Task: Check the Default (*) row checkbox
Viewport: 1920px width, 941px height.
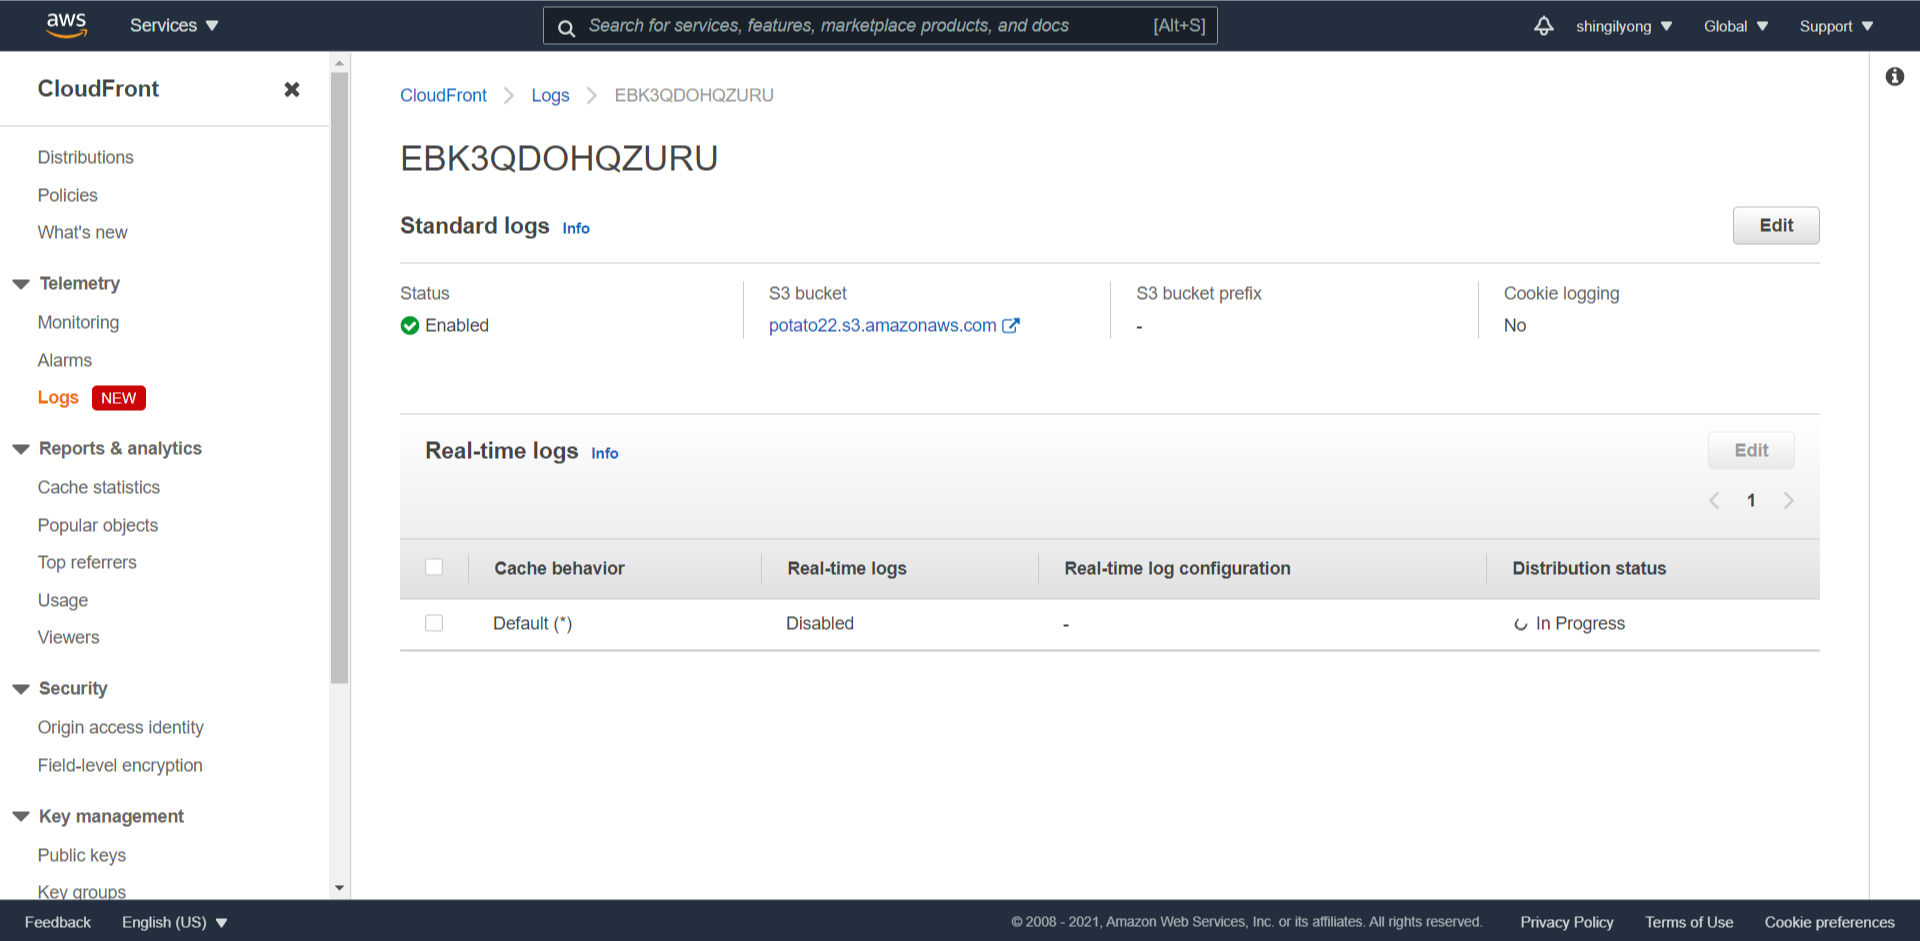Action: (x=434, y=623)
